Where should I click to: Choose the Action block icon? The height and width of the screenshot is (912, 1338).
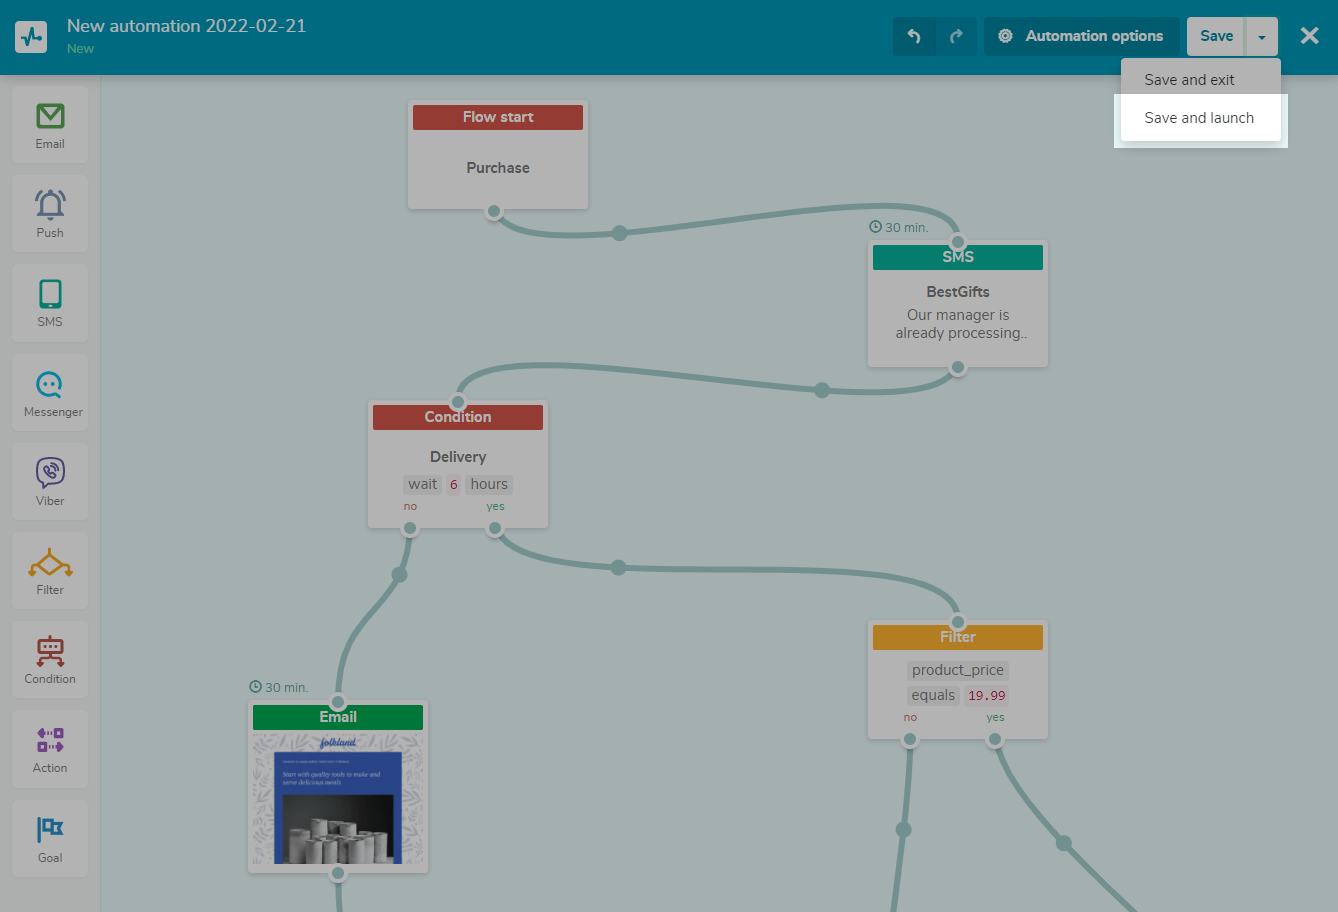[x=50, y=749]
